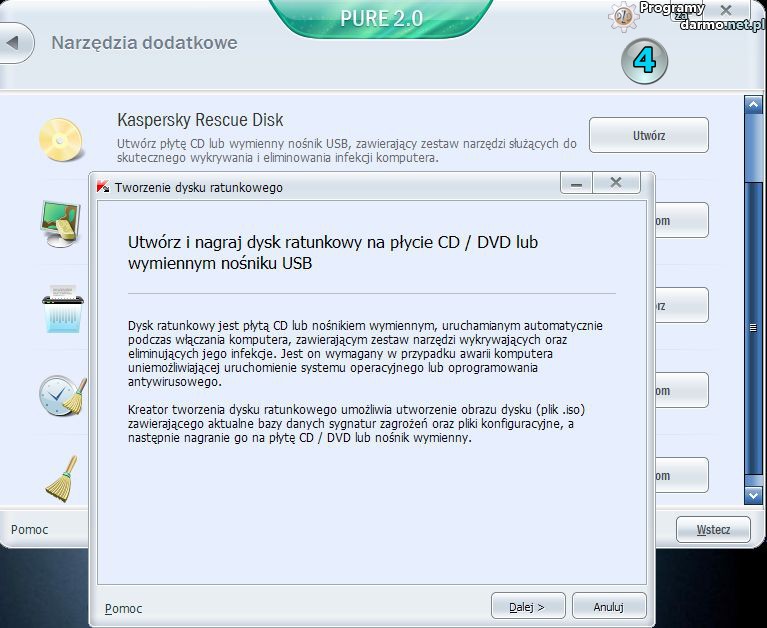Create Kaspersky Rescue Disk with Utwórz button
This screenshot has width=767, height=628.
tap(649, 135)
